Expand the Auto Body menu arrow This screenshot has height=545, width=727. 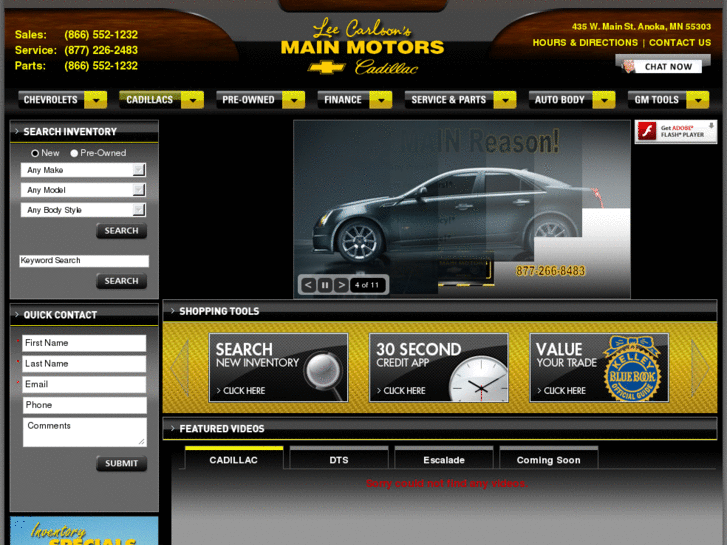[x=604, y=100]
